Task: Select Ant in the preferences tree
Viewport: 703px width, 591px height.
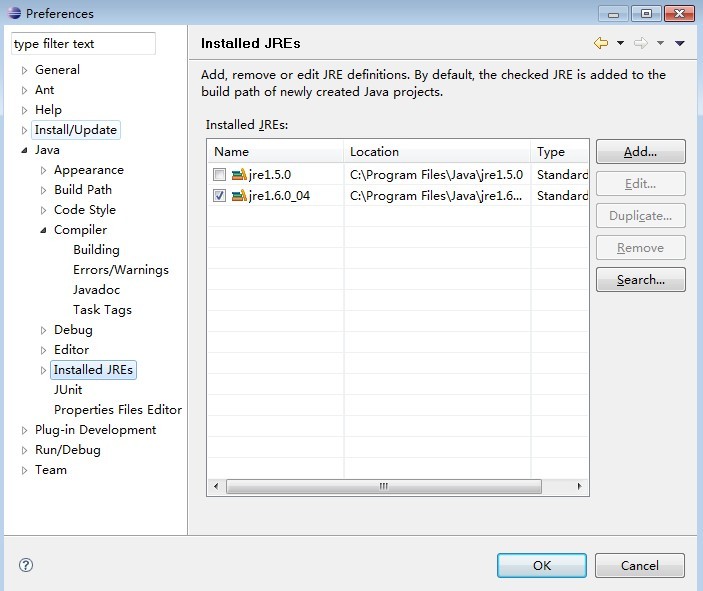Action: coord(44,90)
